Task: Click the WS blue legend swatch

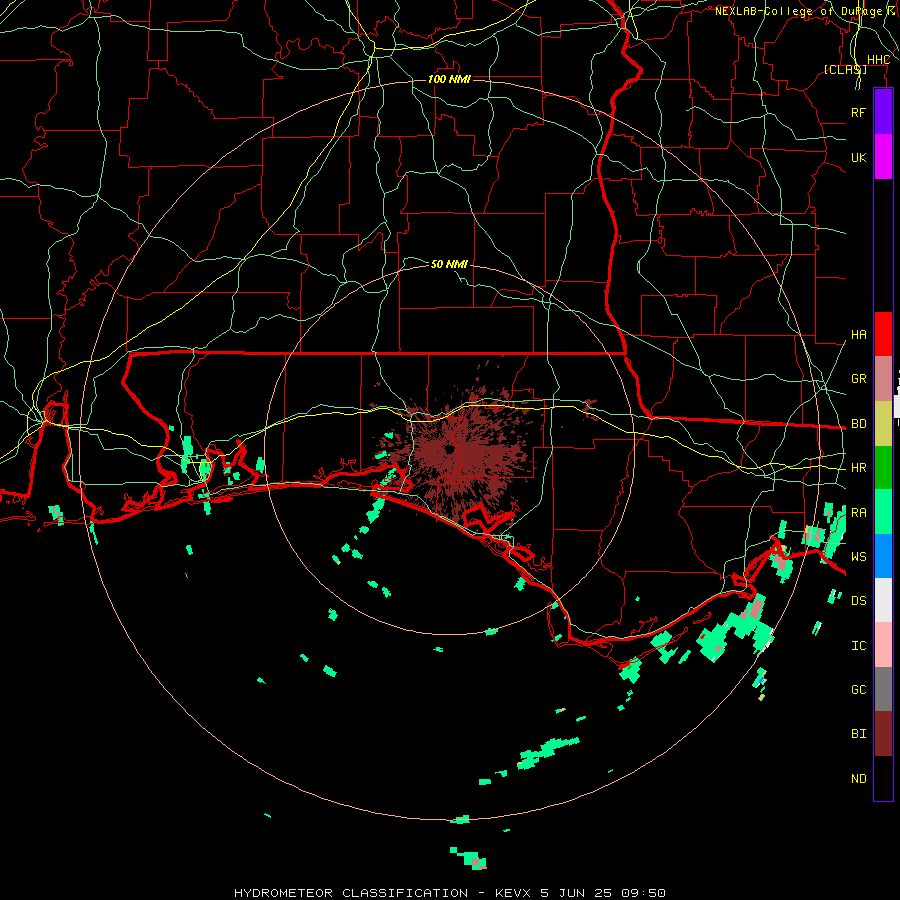Action: coord(883,556)
